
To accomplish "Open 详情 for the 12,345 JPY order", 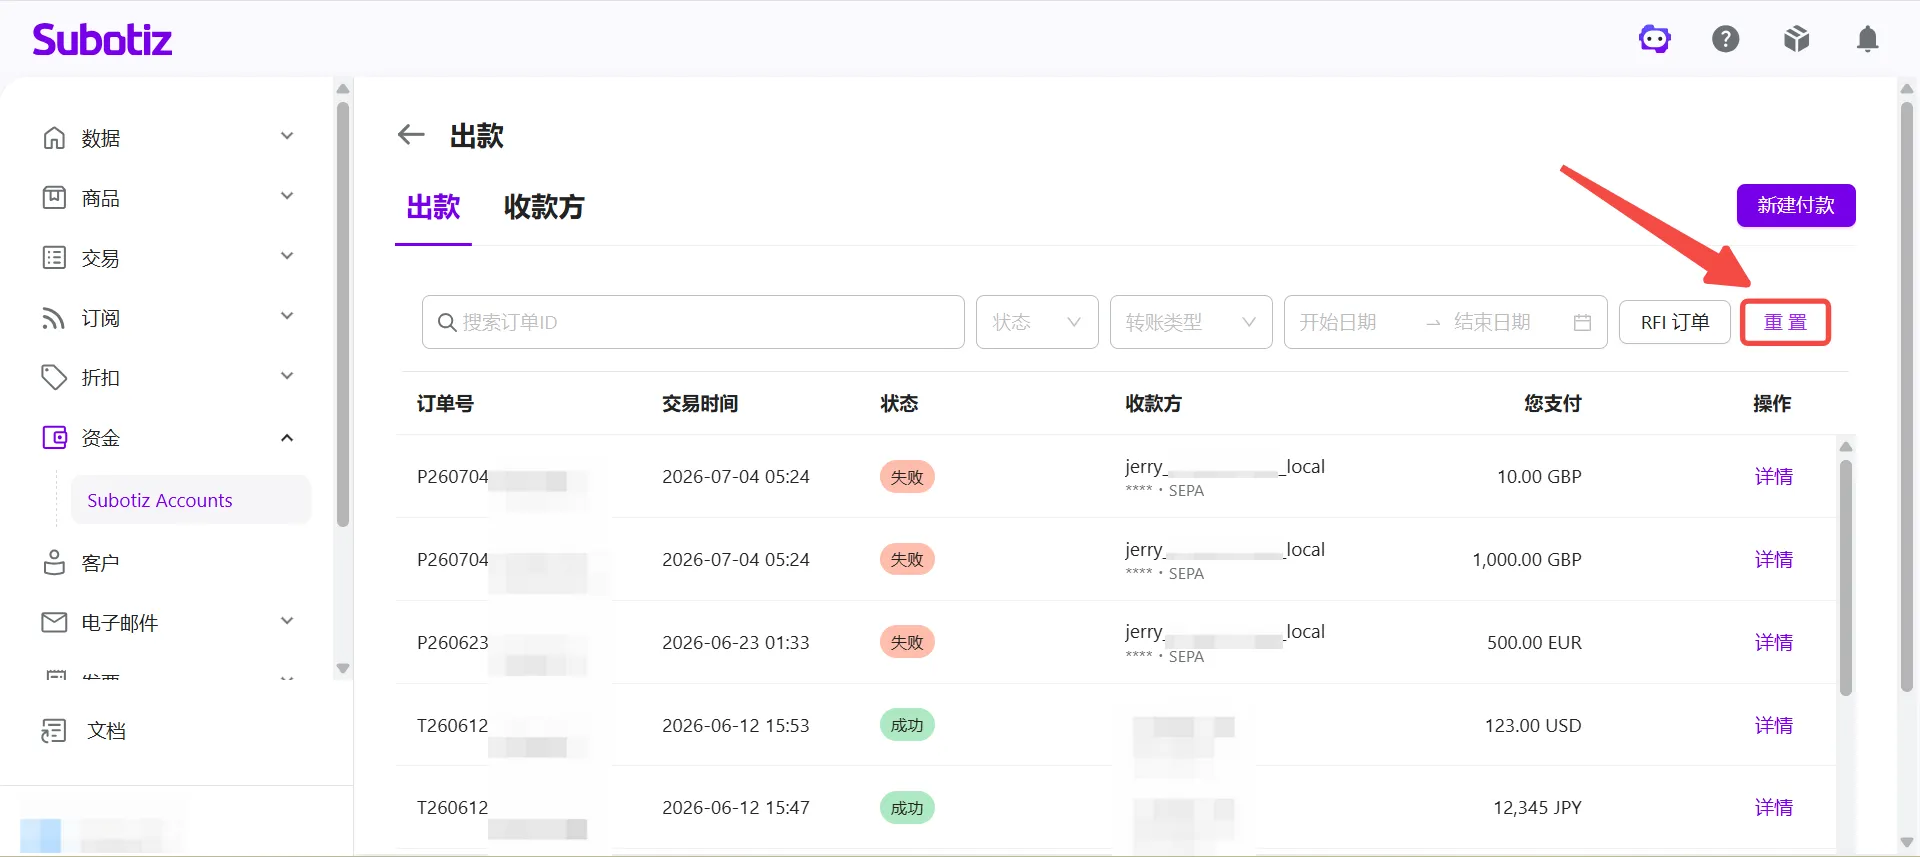I will pos(1773,808).
